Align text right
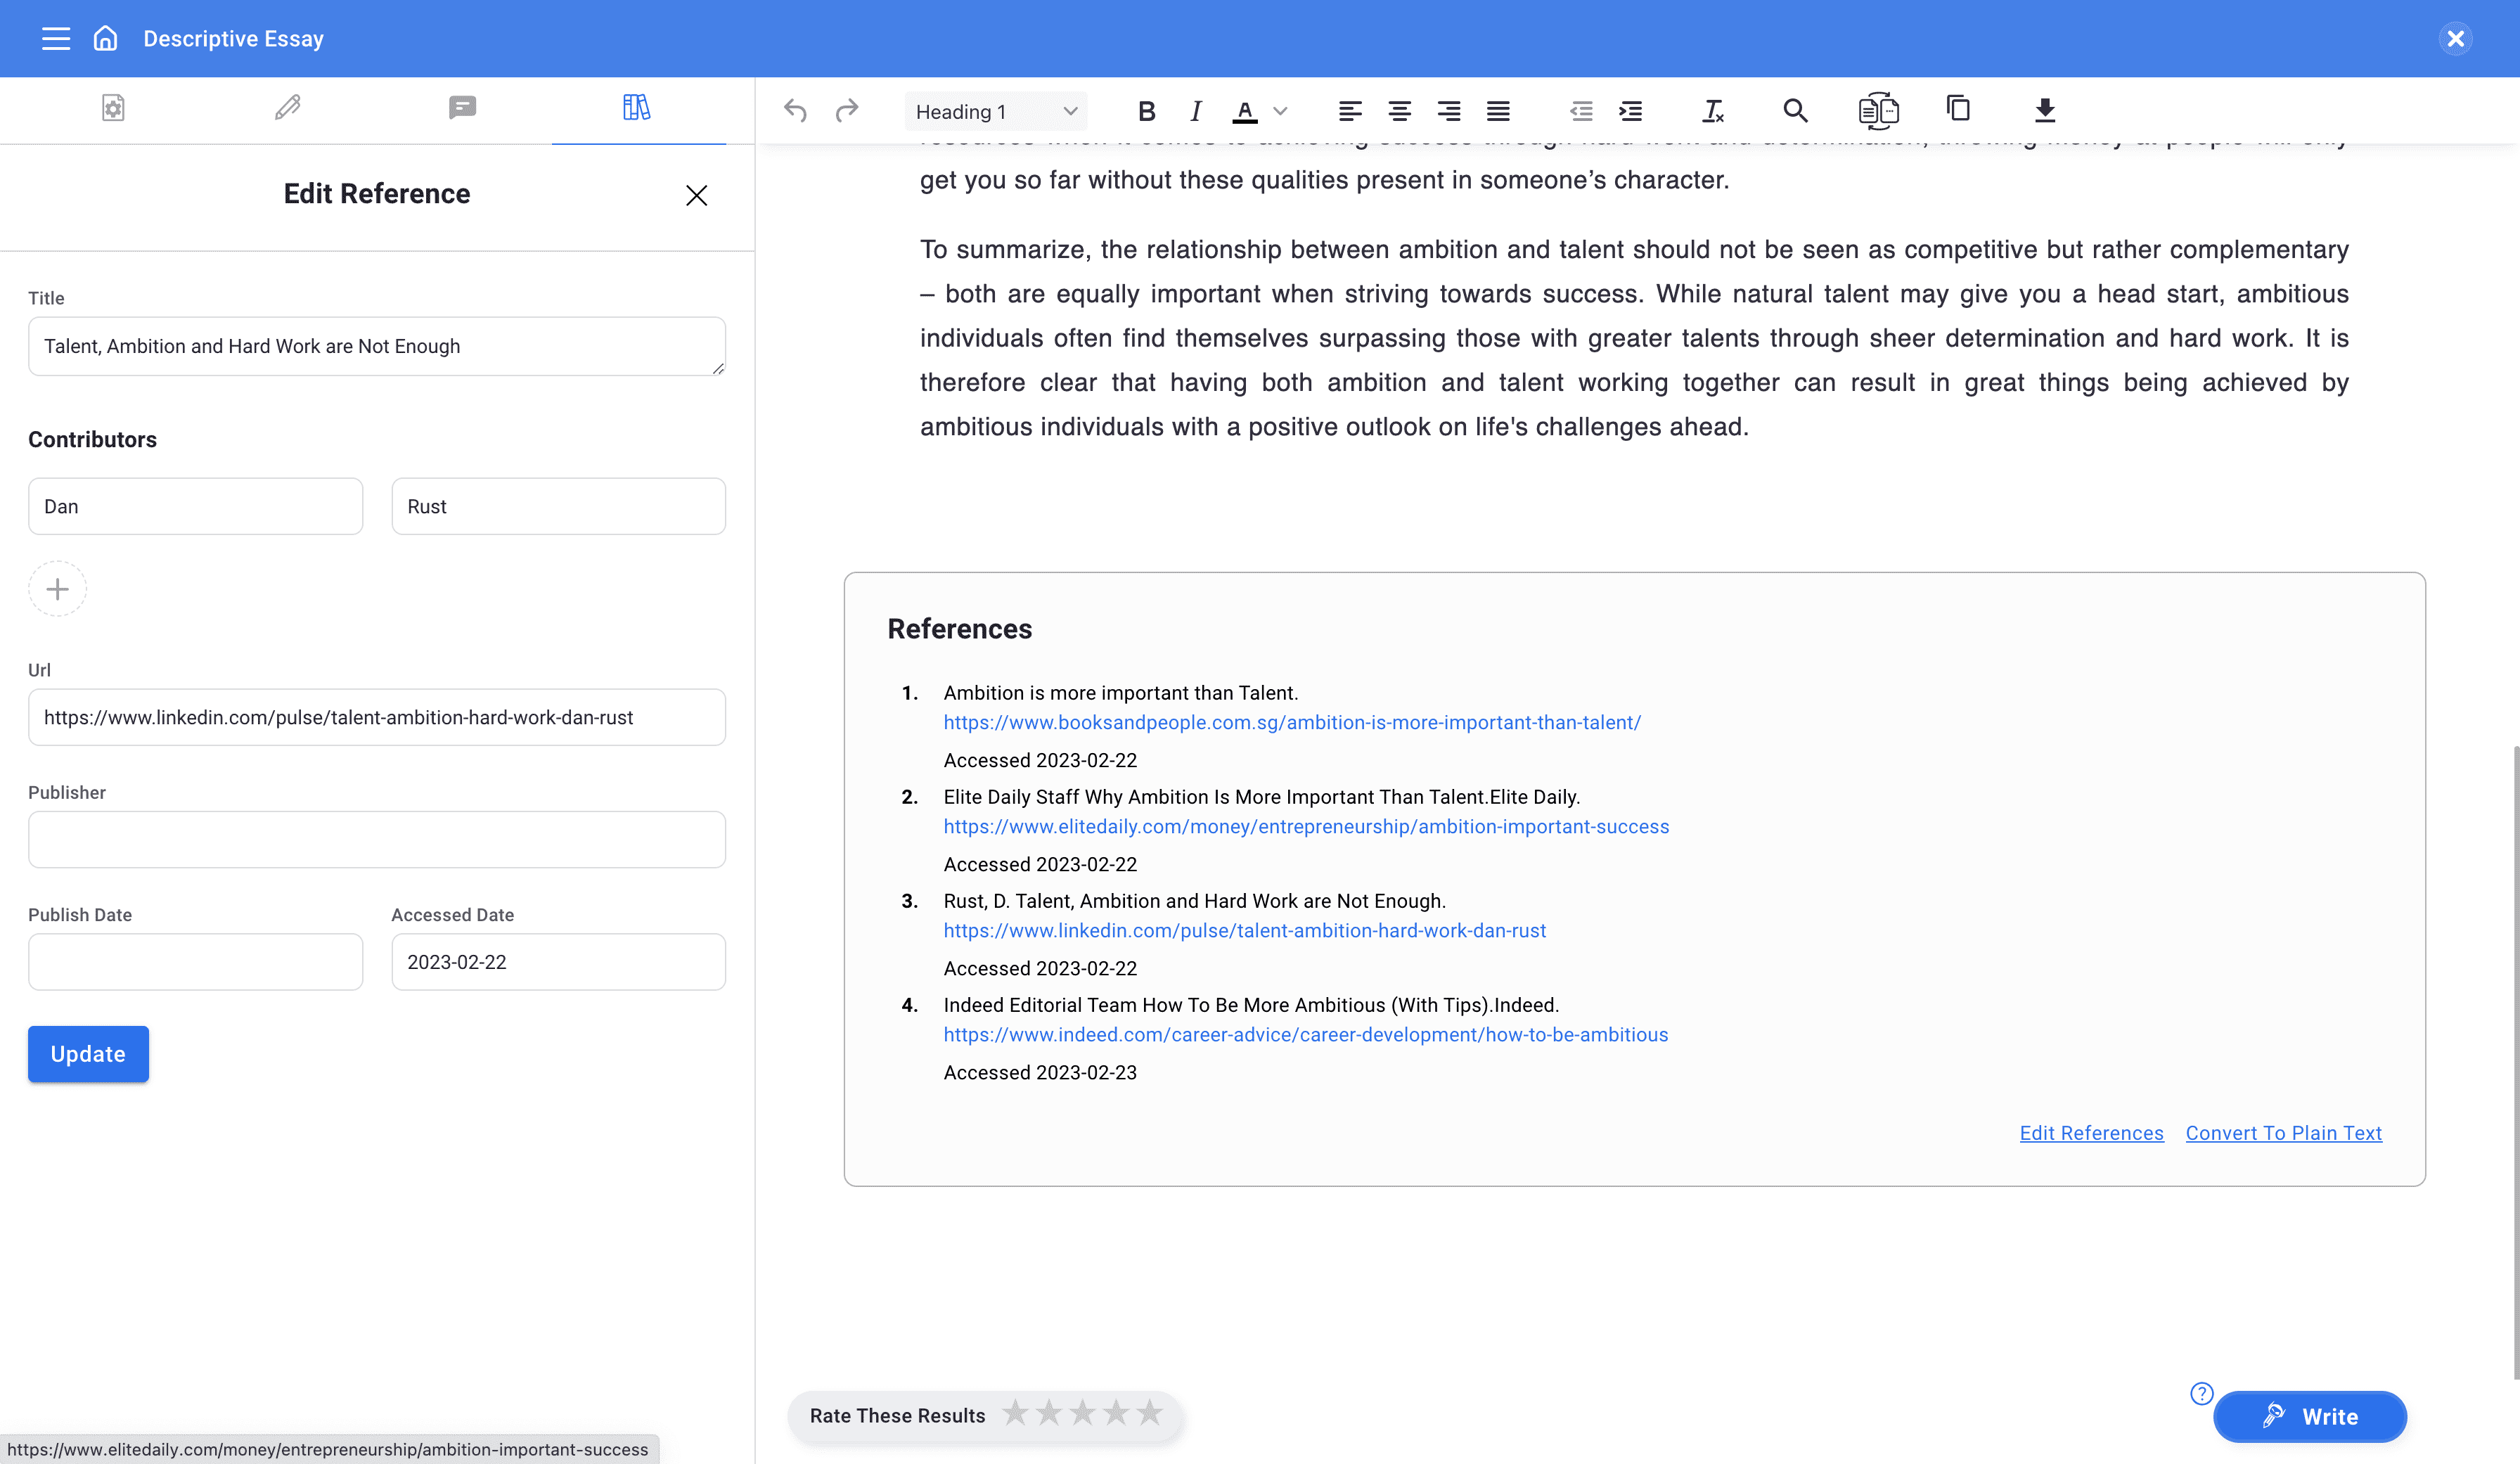Screen dimensions: 2520x1464 point(1448,111)
